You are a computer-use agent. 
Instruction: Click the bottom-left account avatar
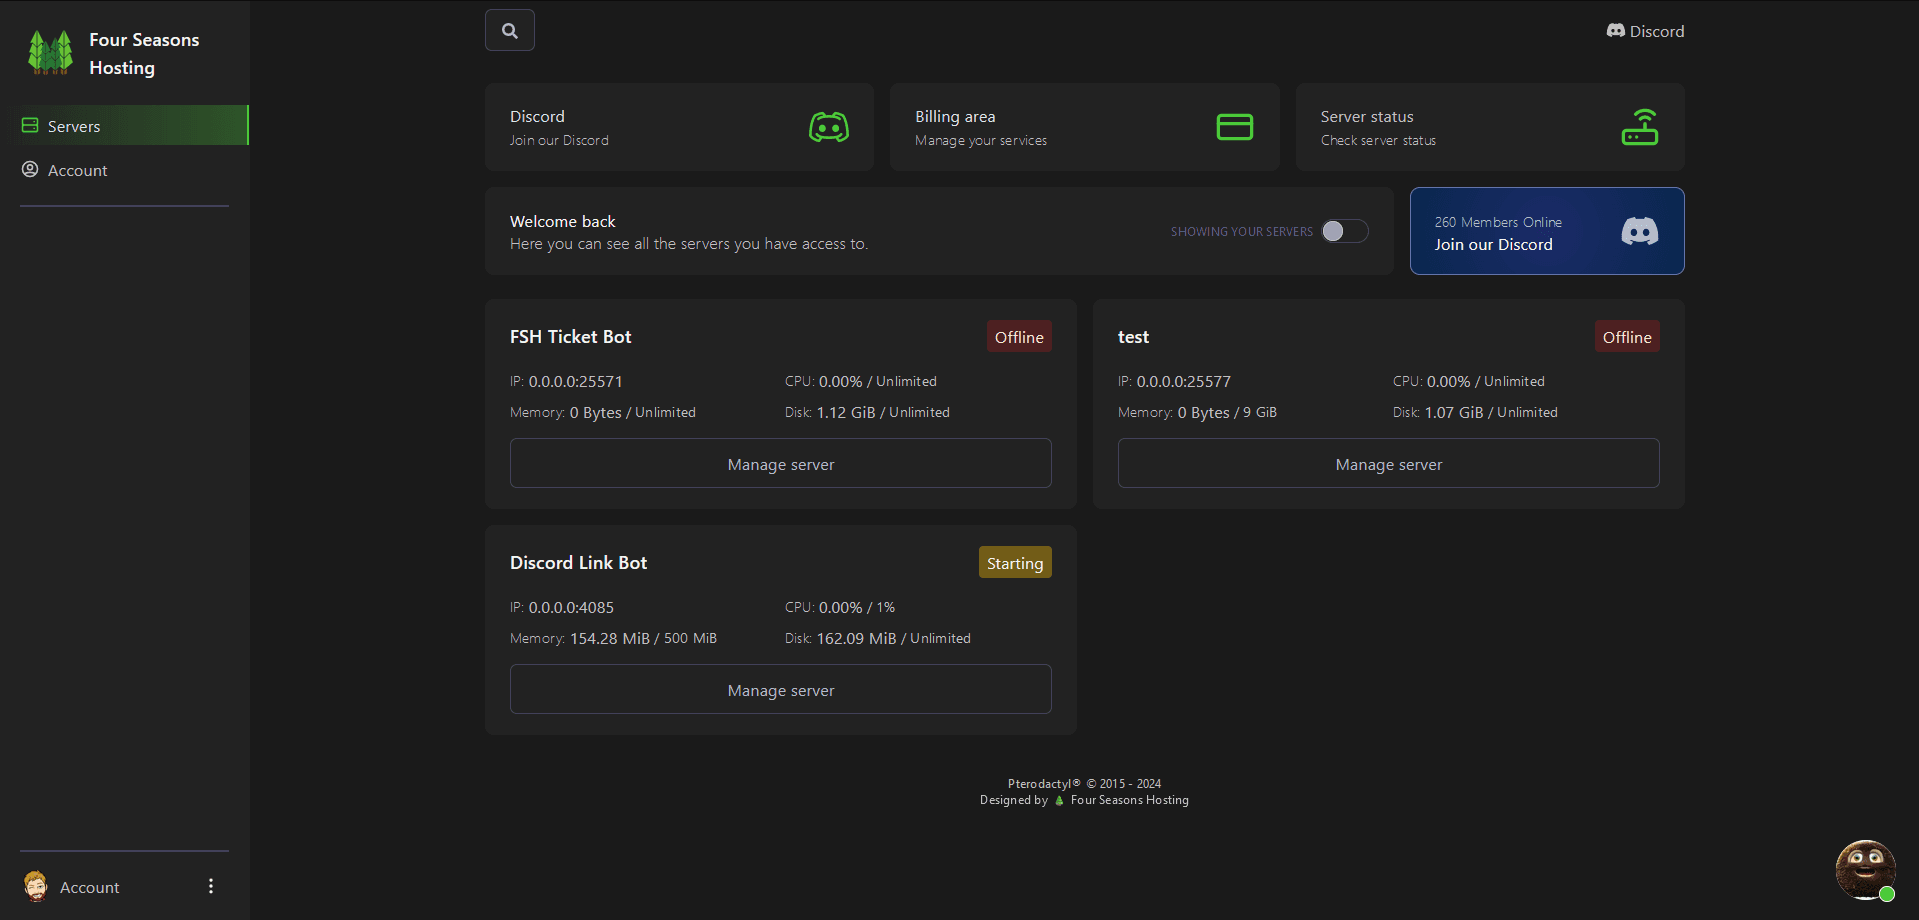click(36, 887)
